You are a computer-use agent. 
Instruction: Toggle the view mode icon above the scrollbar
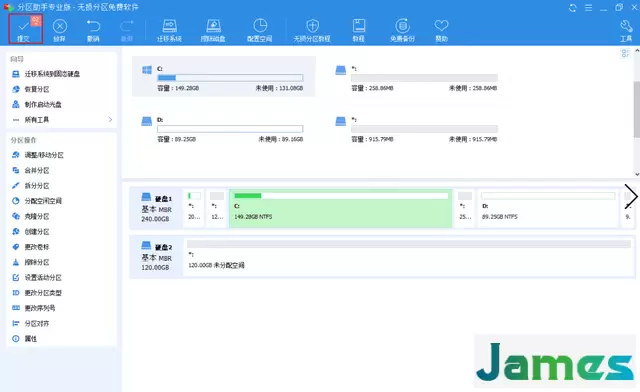click(x=625, y=53)
